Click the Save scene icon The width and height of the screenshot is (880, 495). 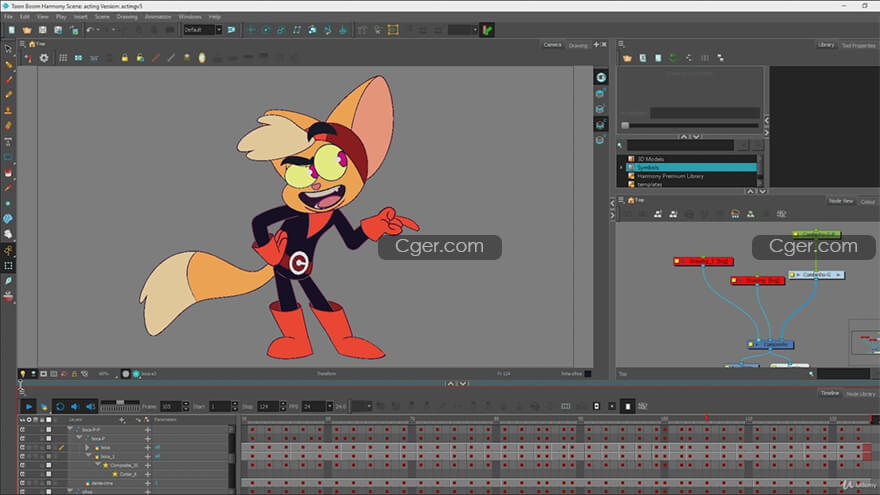click(43, 30)
